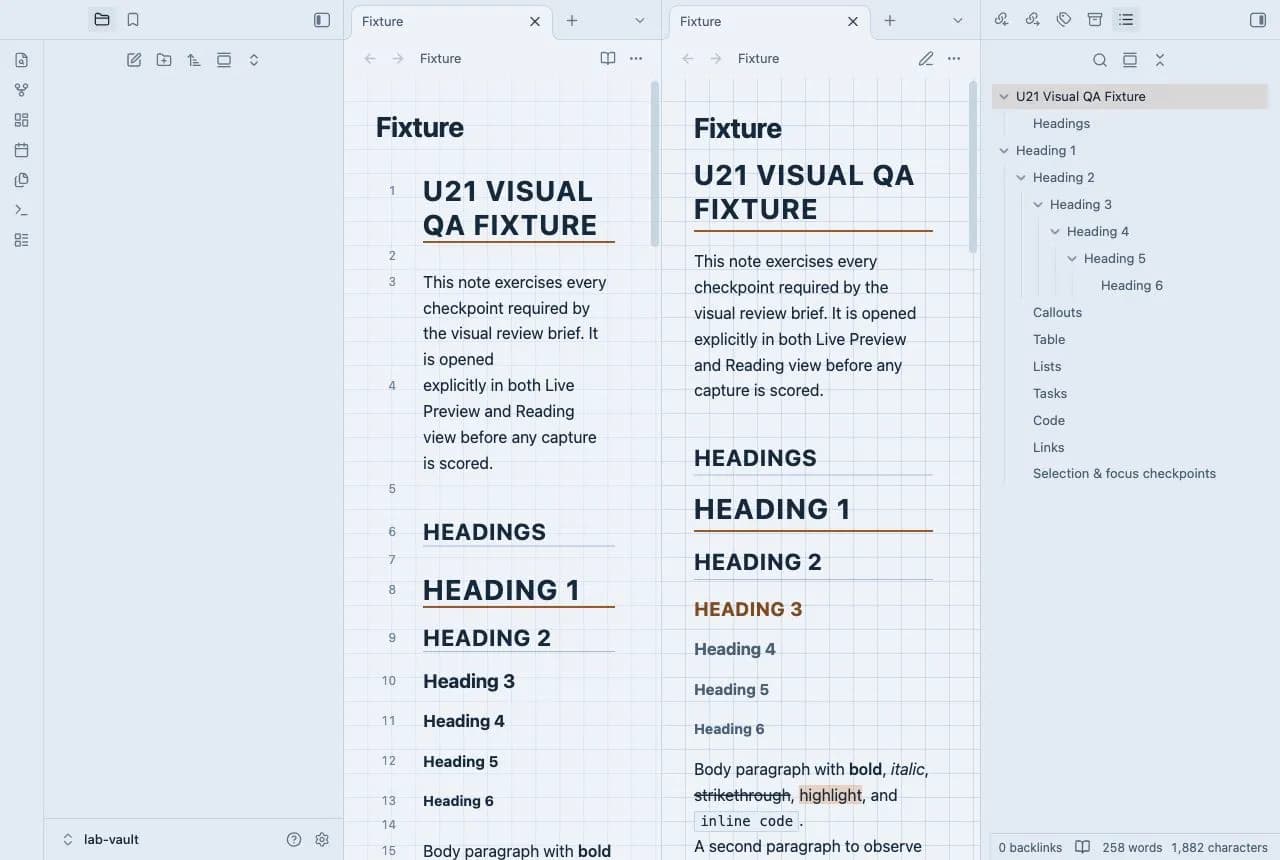Screen dimensions: 1280x860
Task: Switch the right Fixture pane to editing view
Action: (x=926, y=59)
